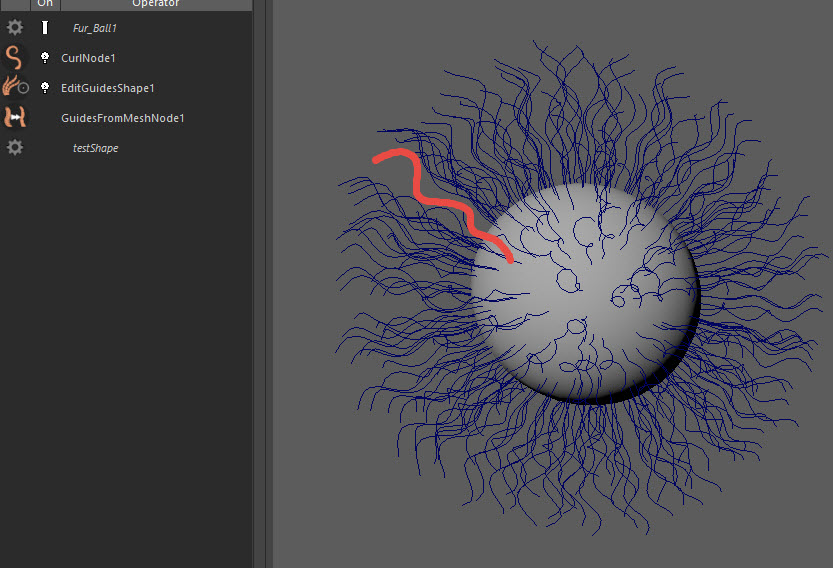Click the divider between stack and viewport
The image size is (833, 568).
(x=262, y=300)
